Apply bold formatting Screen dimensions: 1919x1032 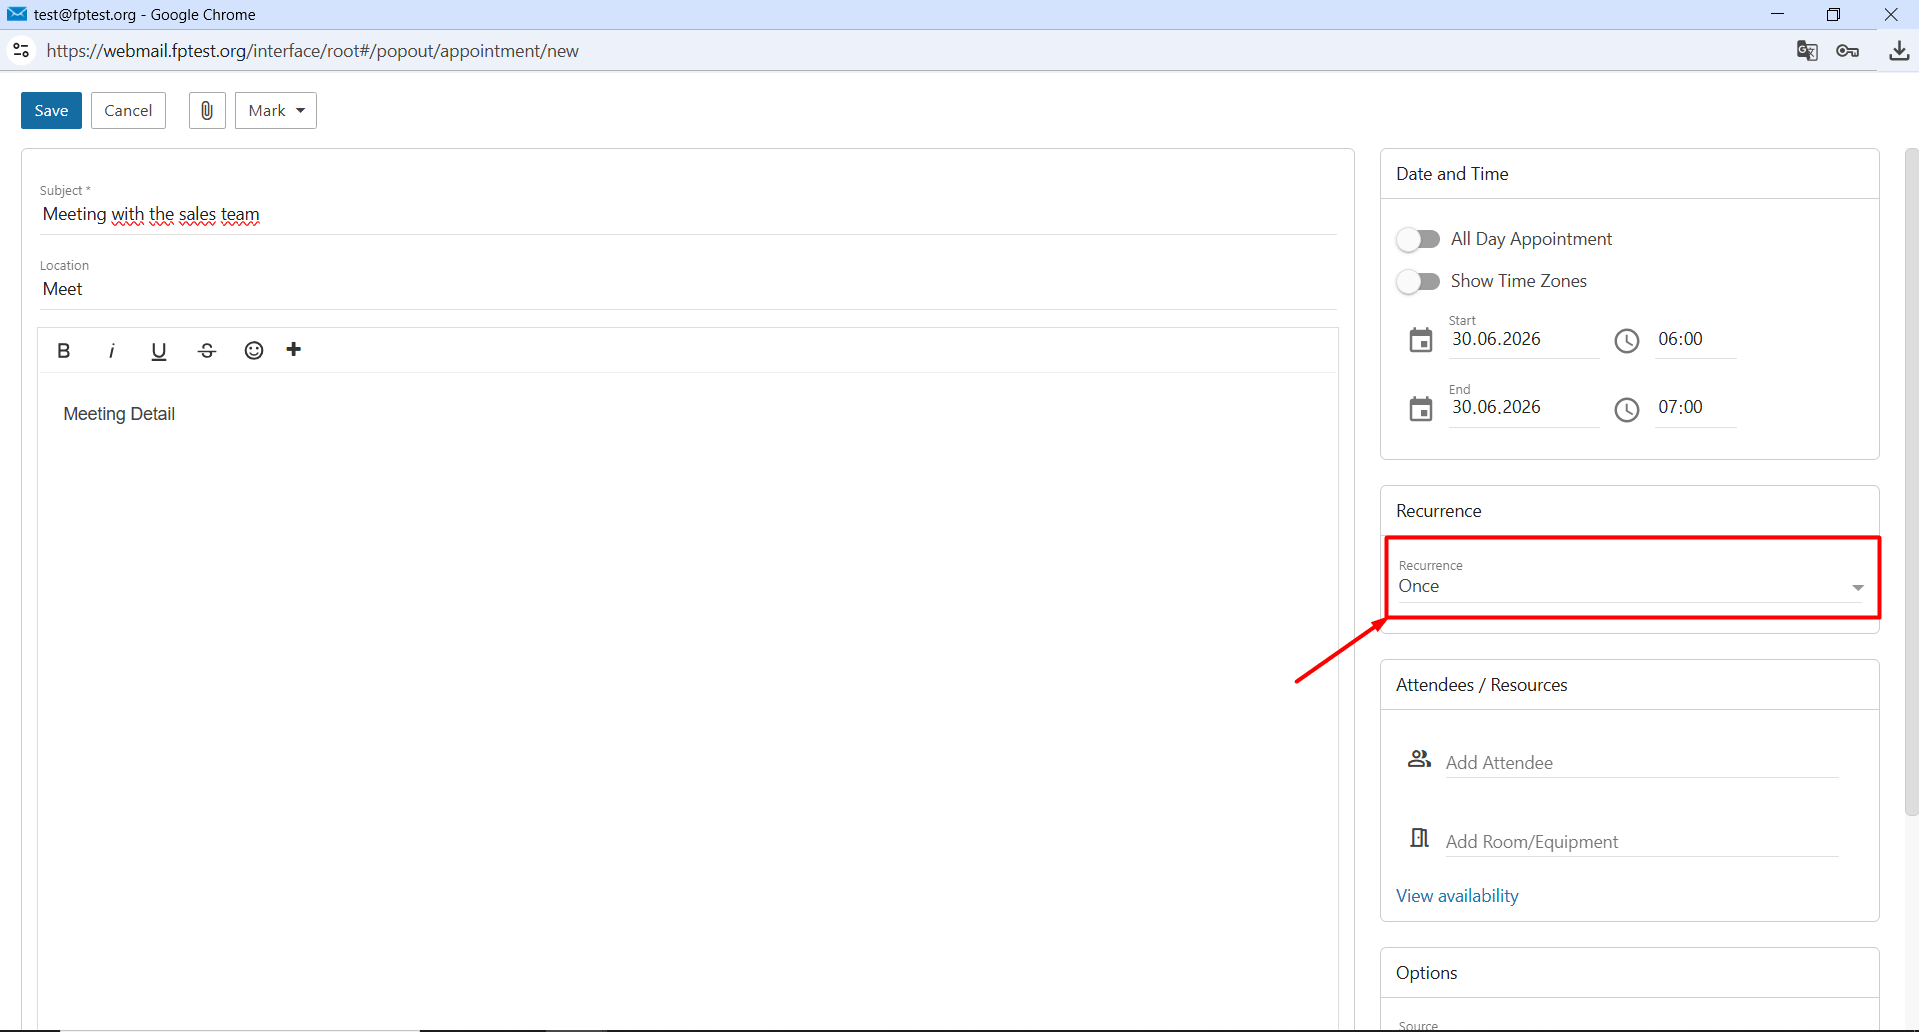pyautogui.click(x=64, y=350)
